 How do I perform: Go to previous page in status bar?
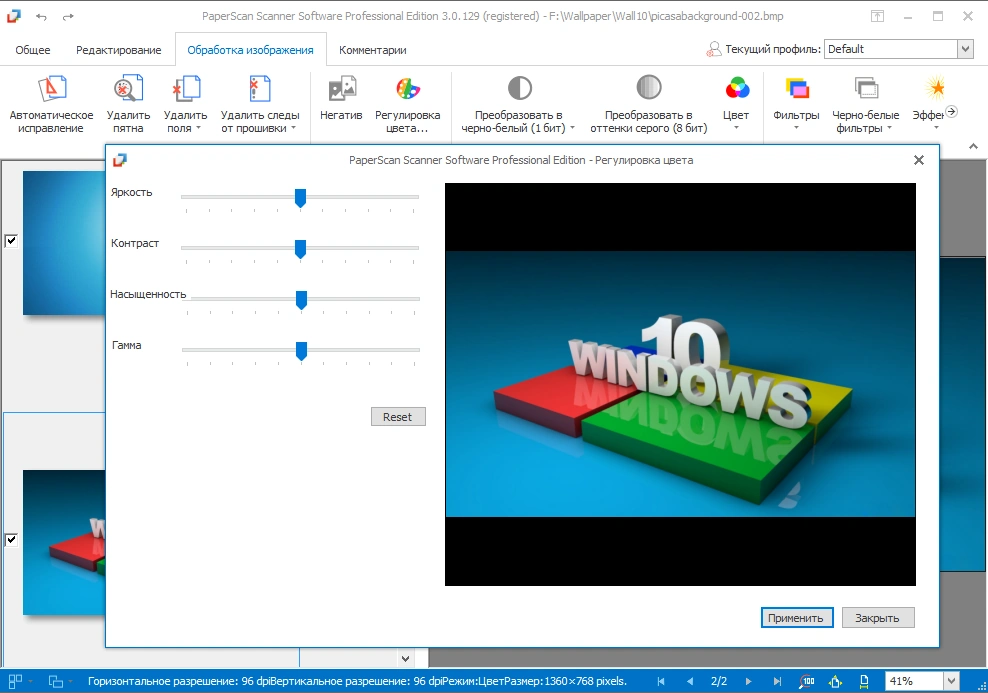click(x=689, y=681)
